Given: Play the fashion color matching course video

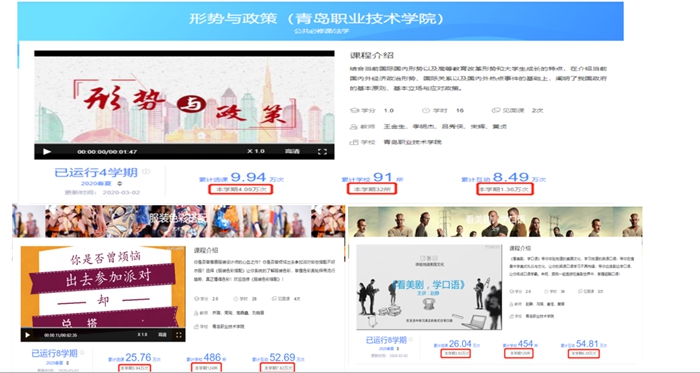Looking at the screenshot, I should [28, 335].
